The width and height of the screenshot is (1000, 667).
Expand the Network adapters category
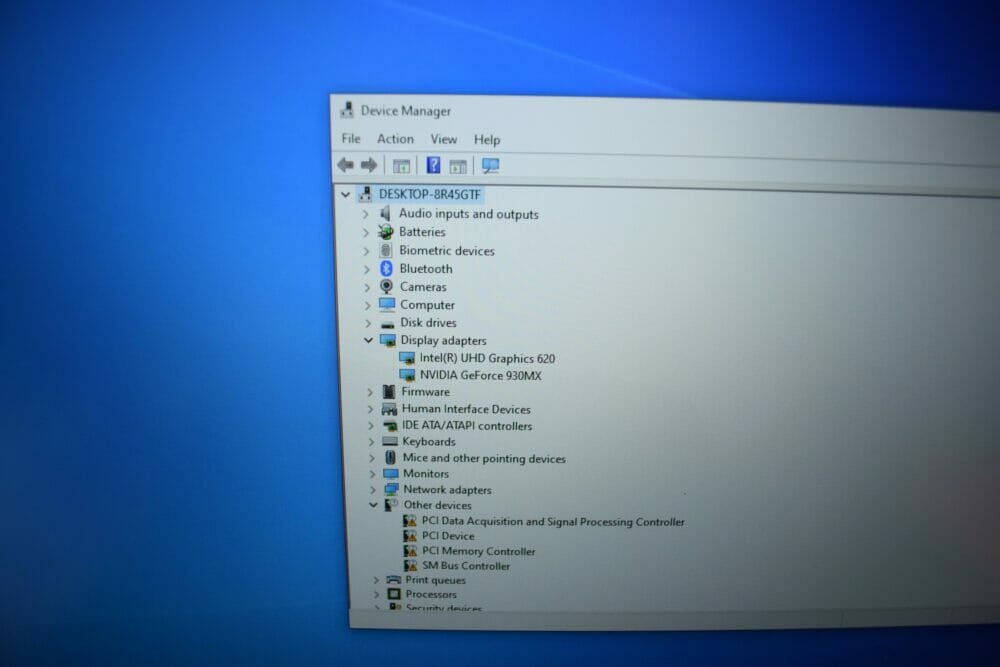pos(372,490)
